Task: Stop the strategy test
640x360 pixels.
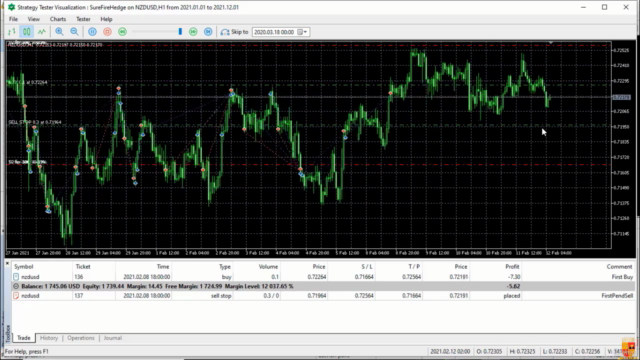Action: (107, 32)
